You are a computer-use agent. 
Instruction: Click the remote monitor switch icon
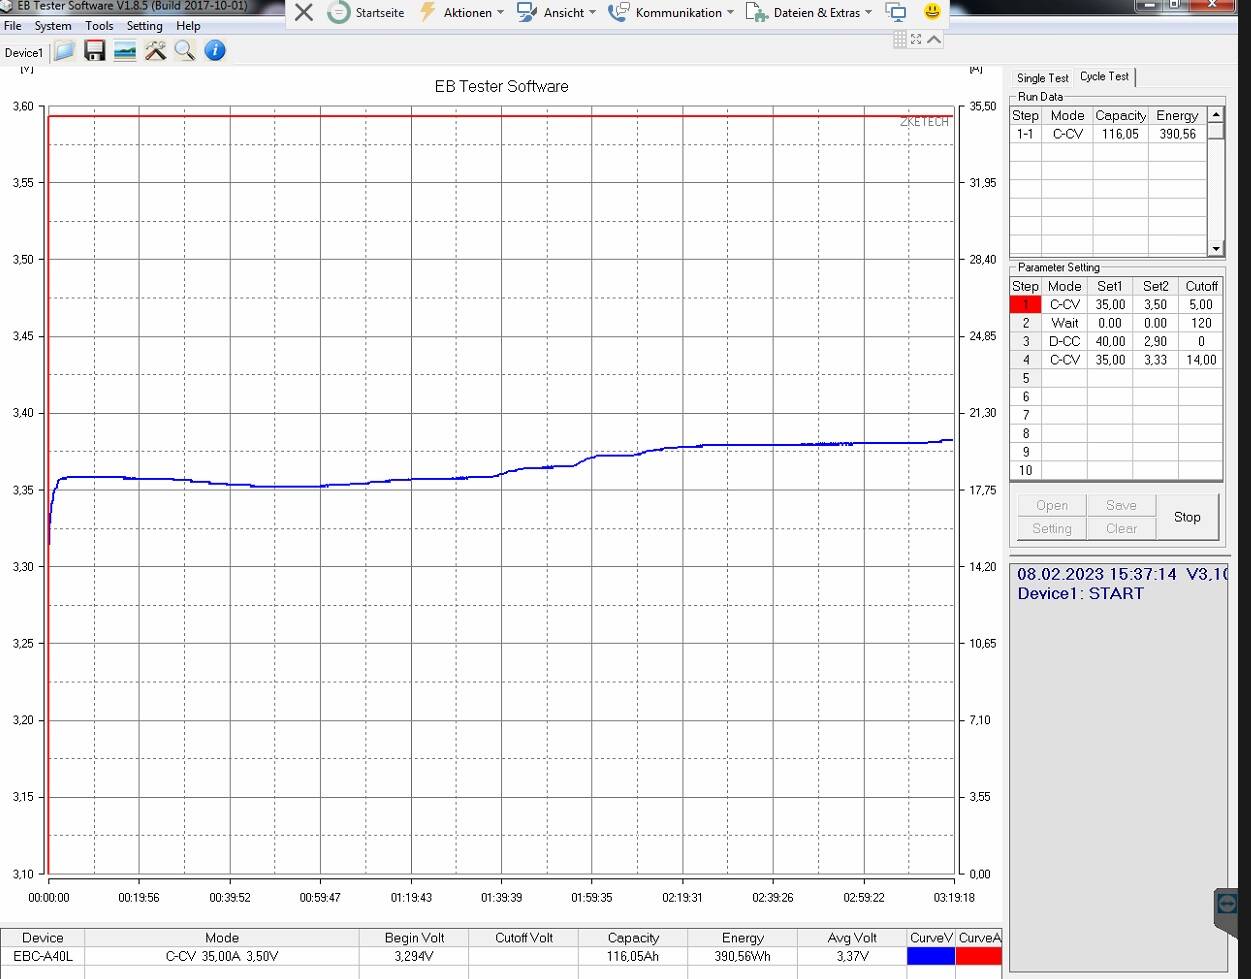click(896, 12)
